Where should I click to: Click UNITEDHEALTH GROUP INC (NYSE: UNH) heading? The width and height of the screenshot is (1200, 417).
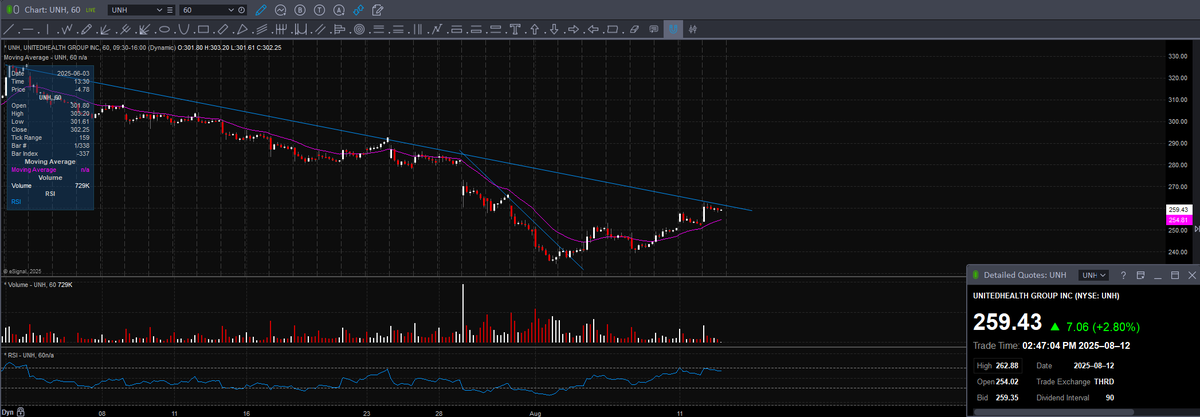click(x=1046, y=295)
